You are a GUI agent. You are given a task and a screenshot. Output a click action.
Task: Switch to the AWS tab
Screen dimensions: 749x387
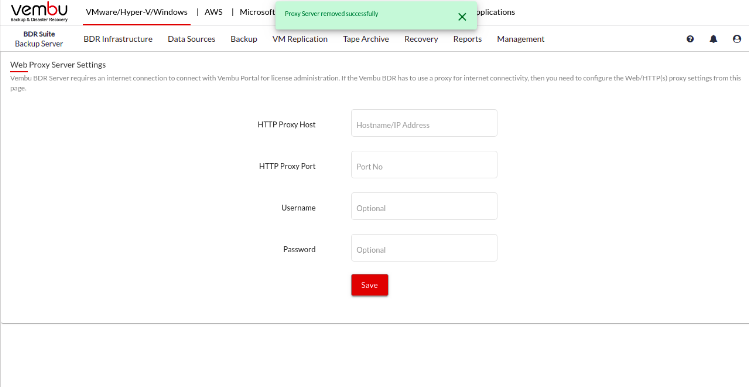(x=213, y=12)
